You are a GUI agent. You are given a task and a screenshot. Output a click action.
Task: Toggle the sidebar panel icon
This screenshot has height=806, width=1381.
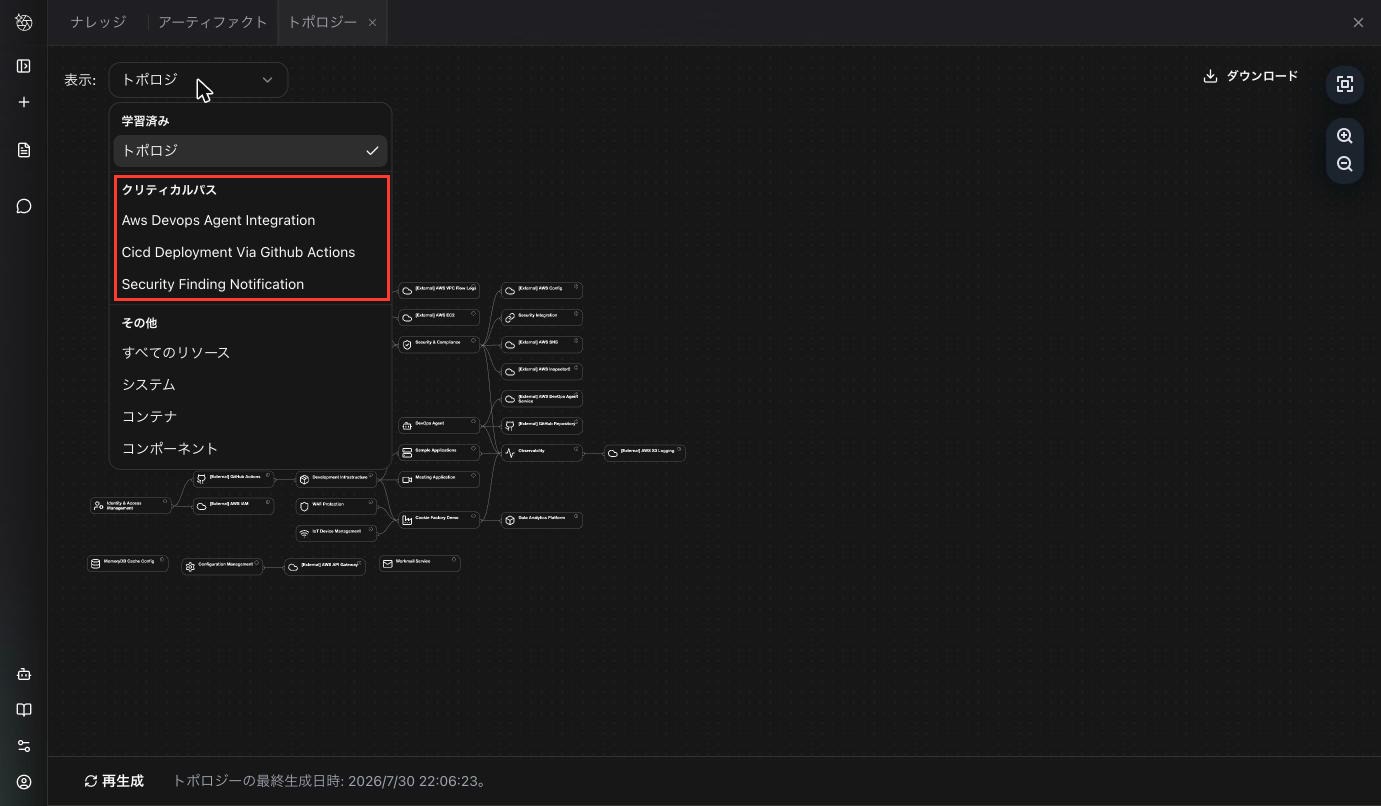(24, 66)
